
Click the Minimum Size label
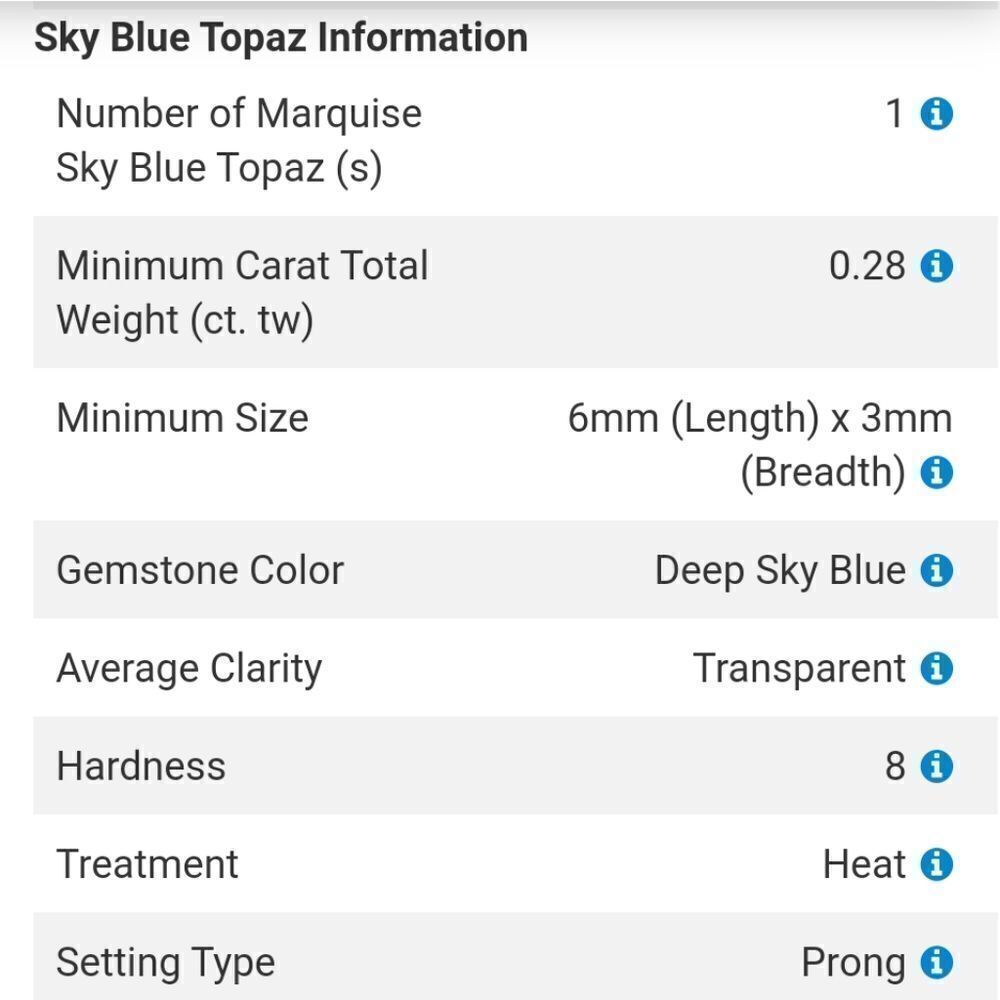tap(182, 418)
